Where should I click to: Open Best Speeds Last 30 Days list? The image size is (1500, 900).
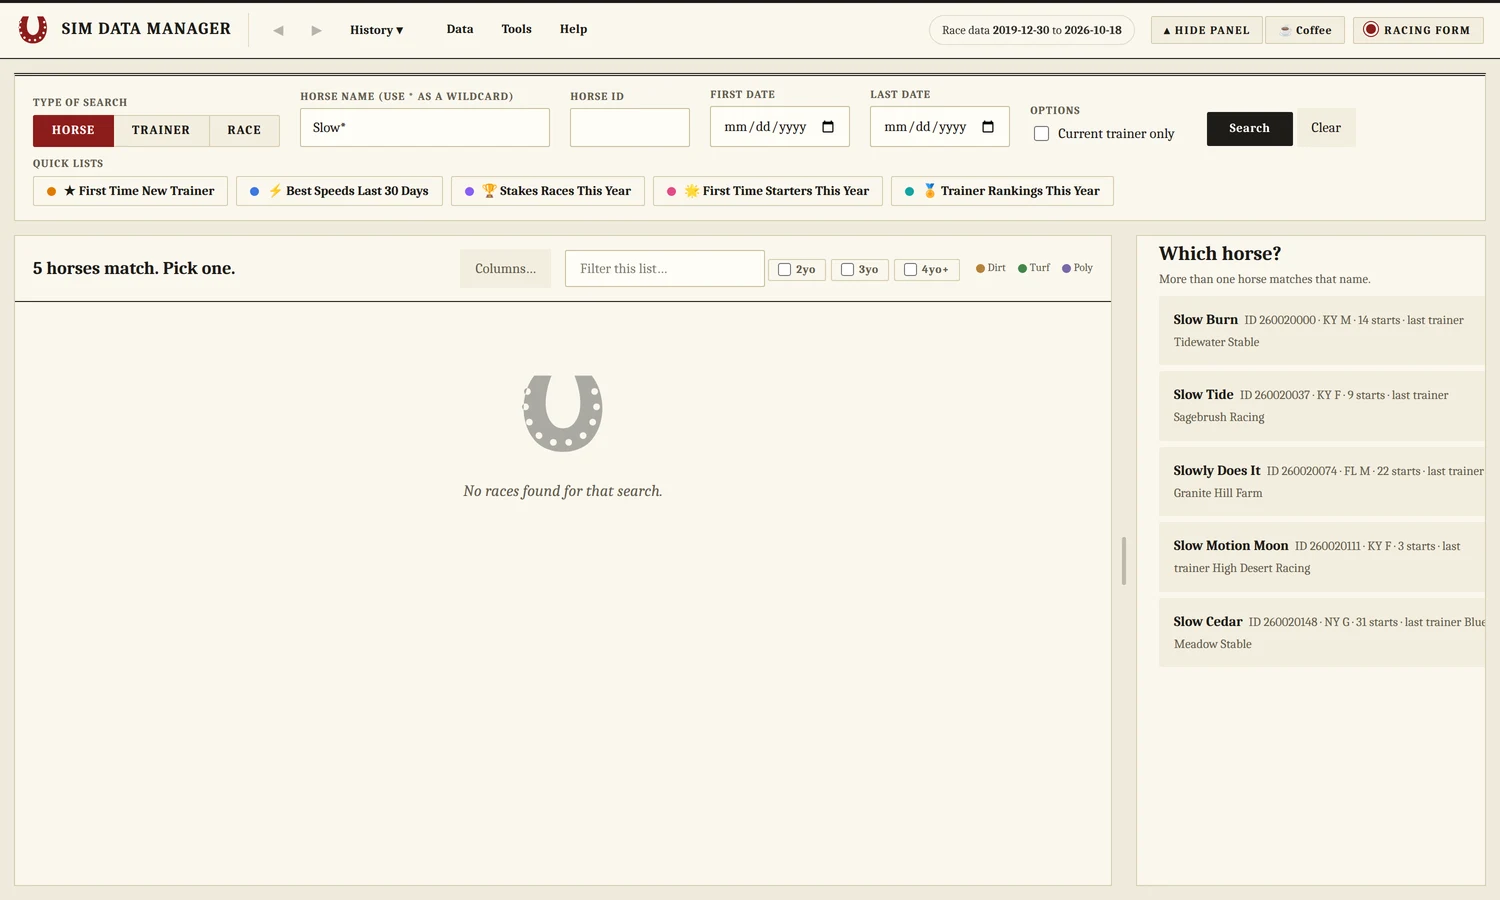click(x=339, y=191)
